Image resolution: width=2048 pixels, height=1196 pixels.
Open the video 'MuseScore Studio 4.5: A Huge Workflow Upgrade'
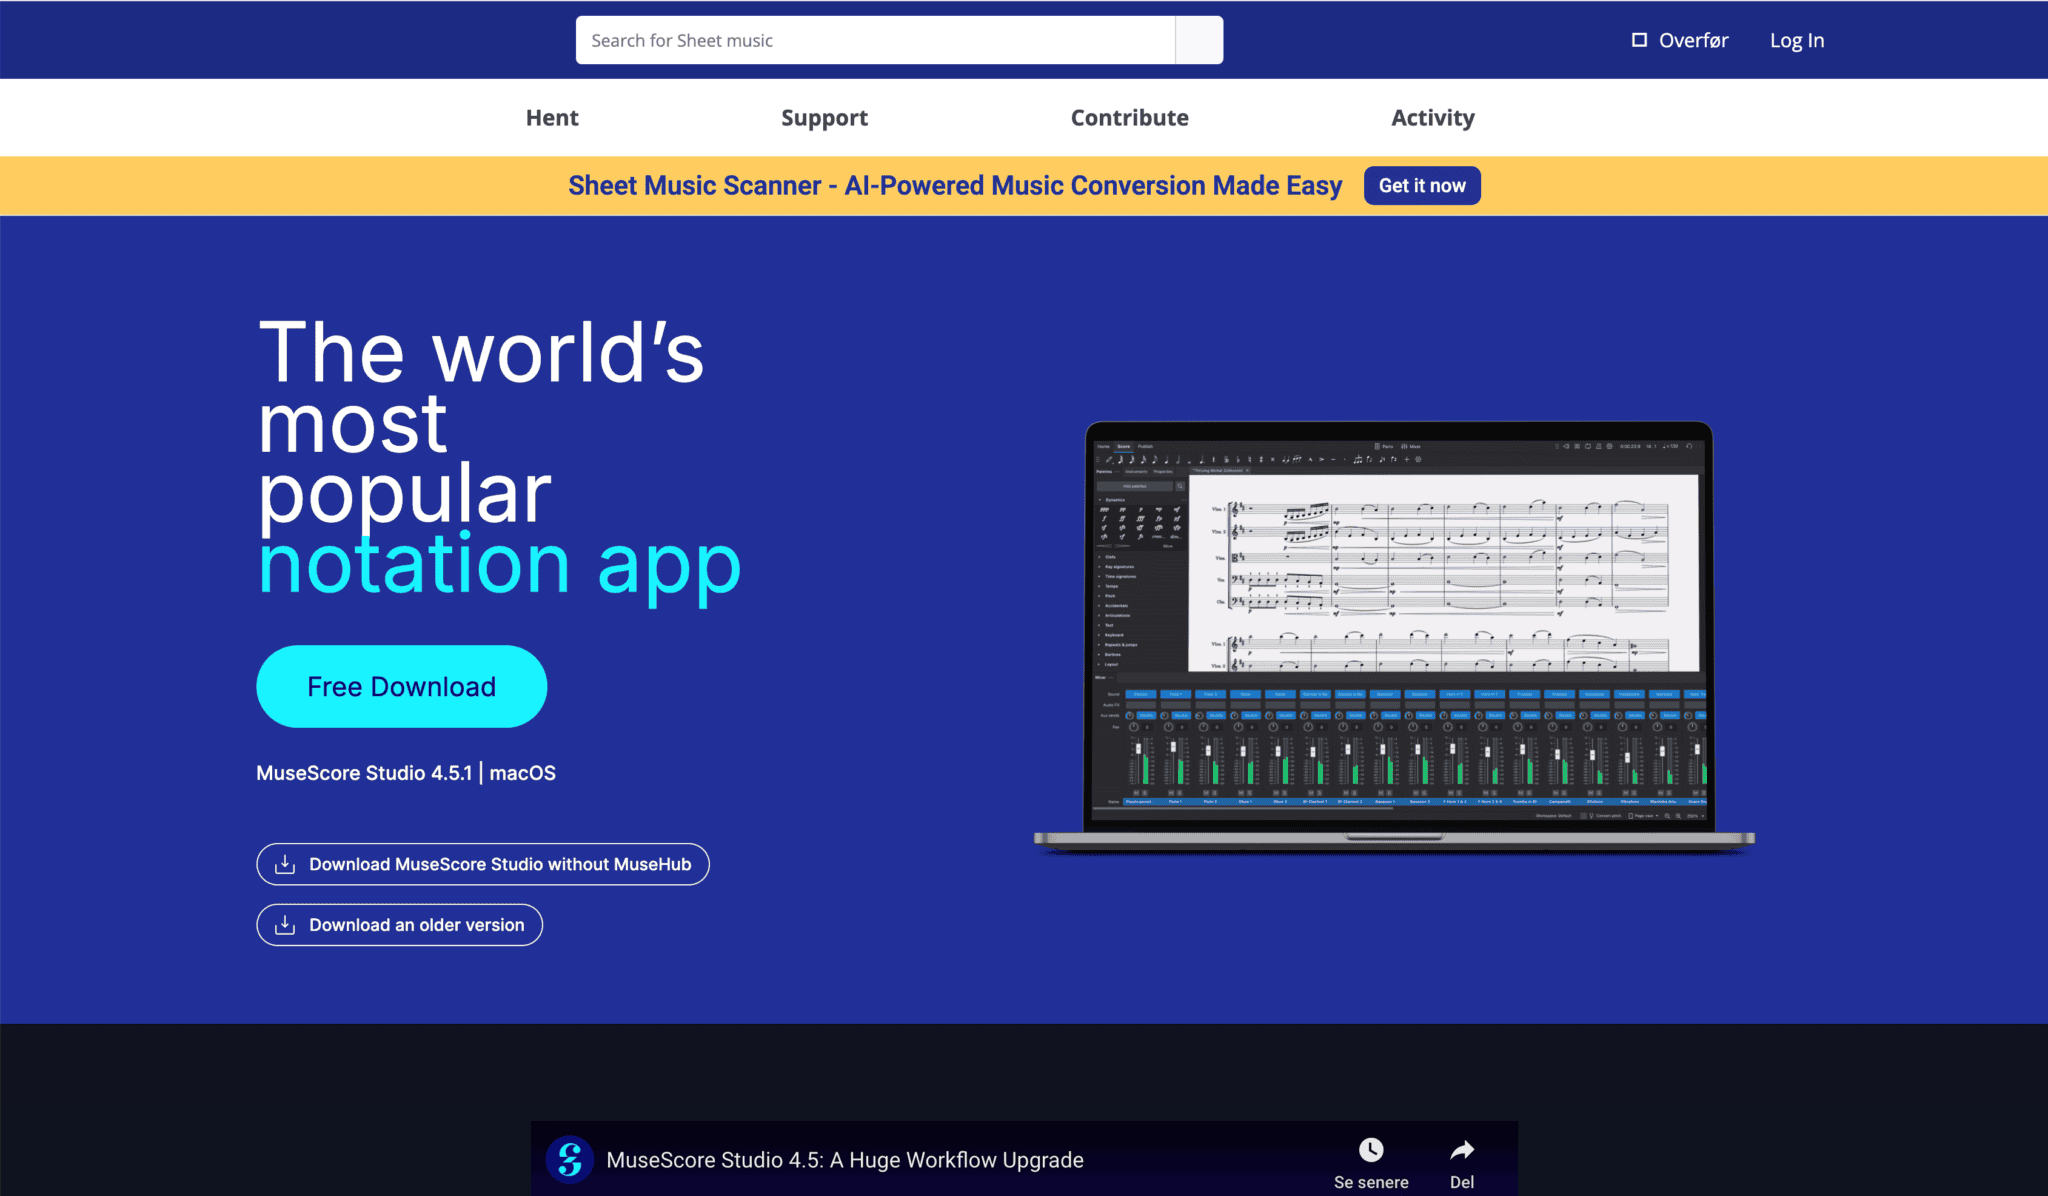[x=846, y=1160]
